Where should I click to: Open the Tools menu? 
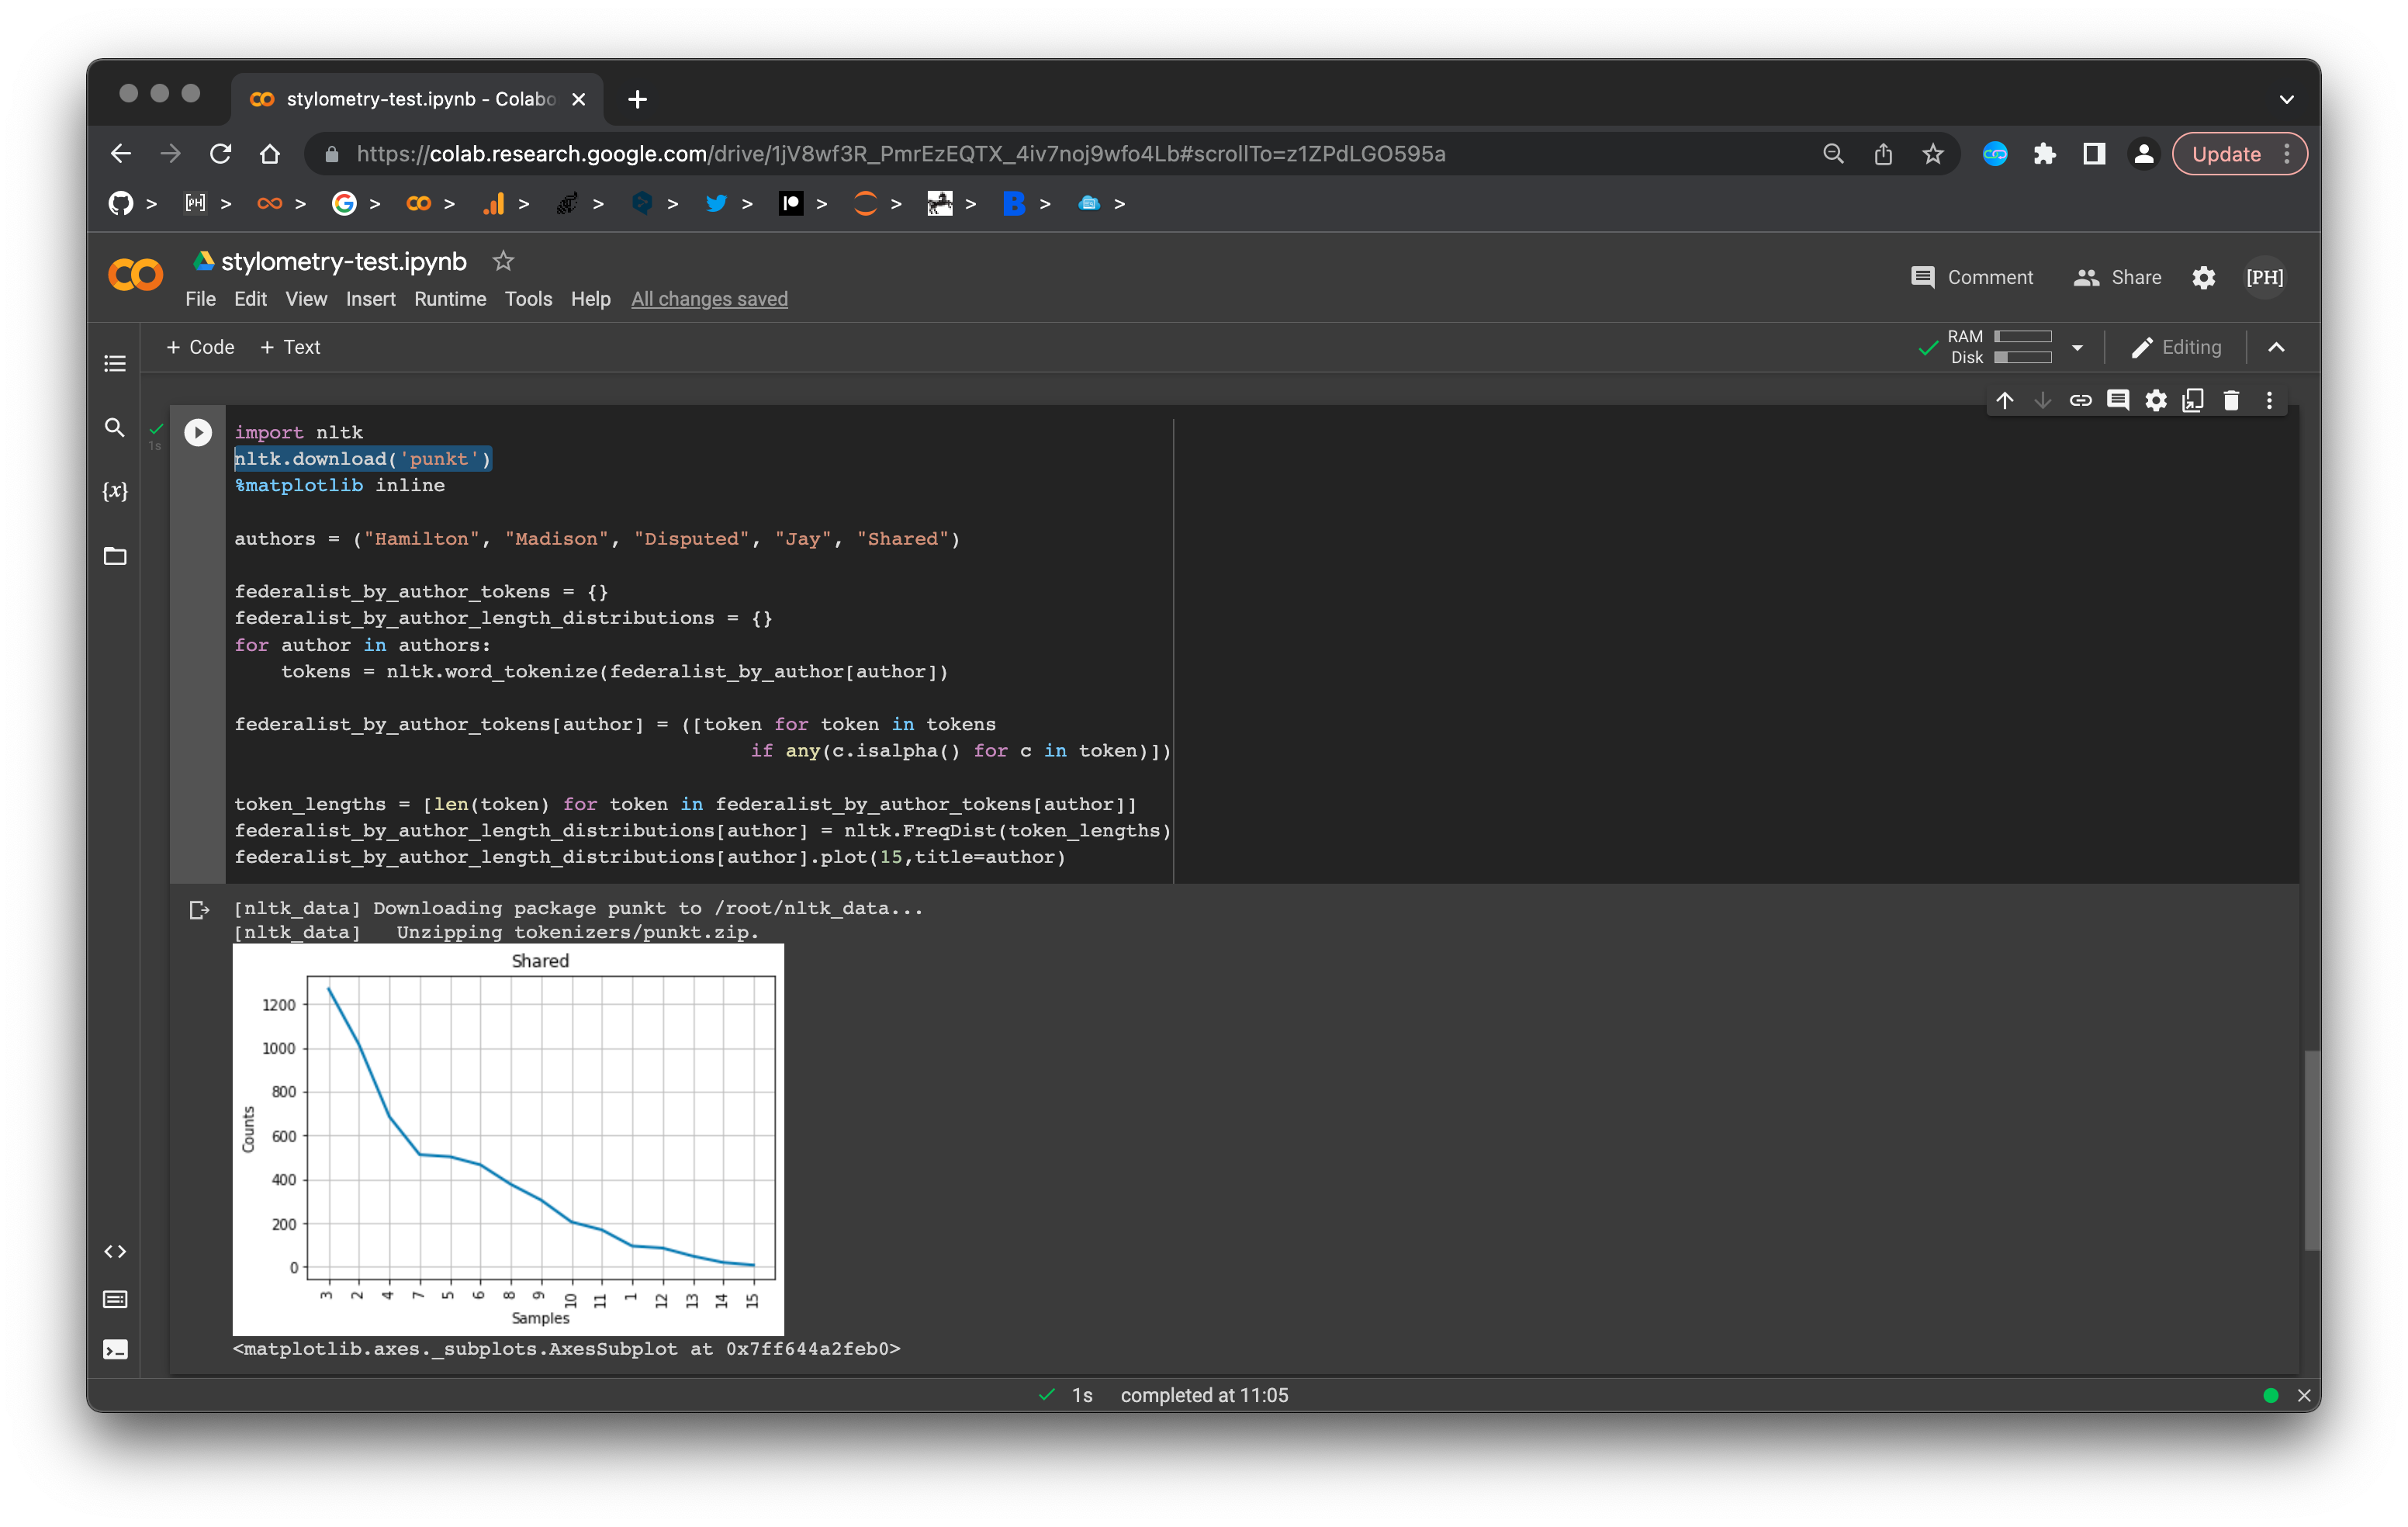(x=528, y=299)
